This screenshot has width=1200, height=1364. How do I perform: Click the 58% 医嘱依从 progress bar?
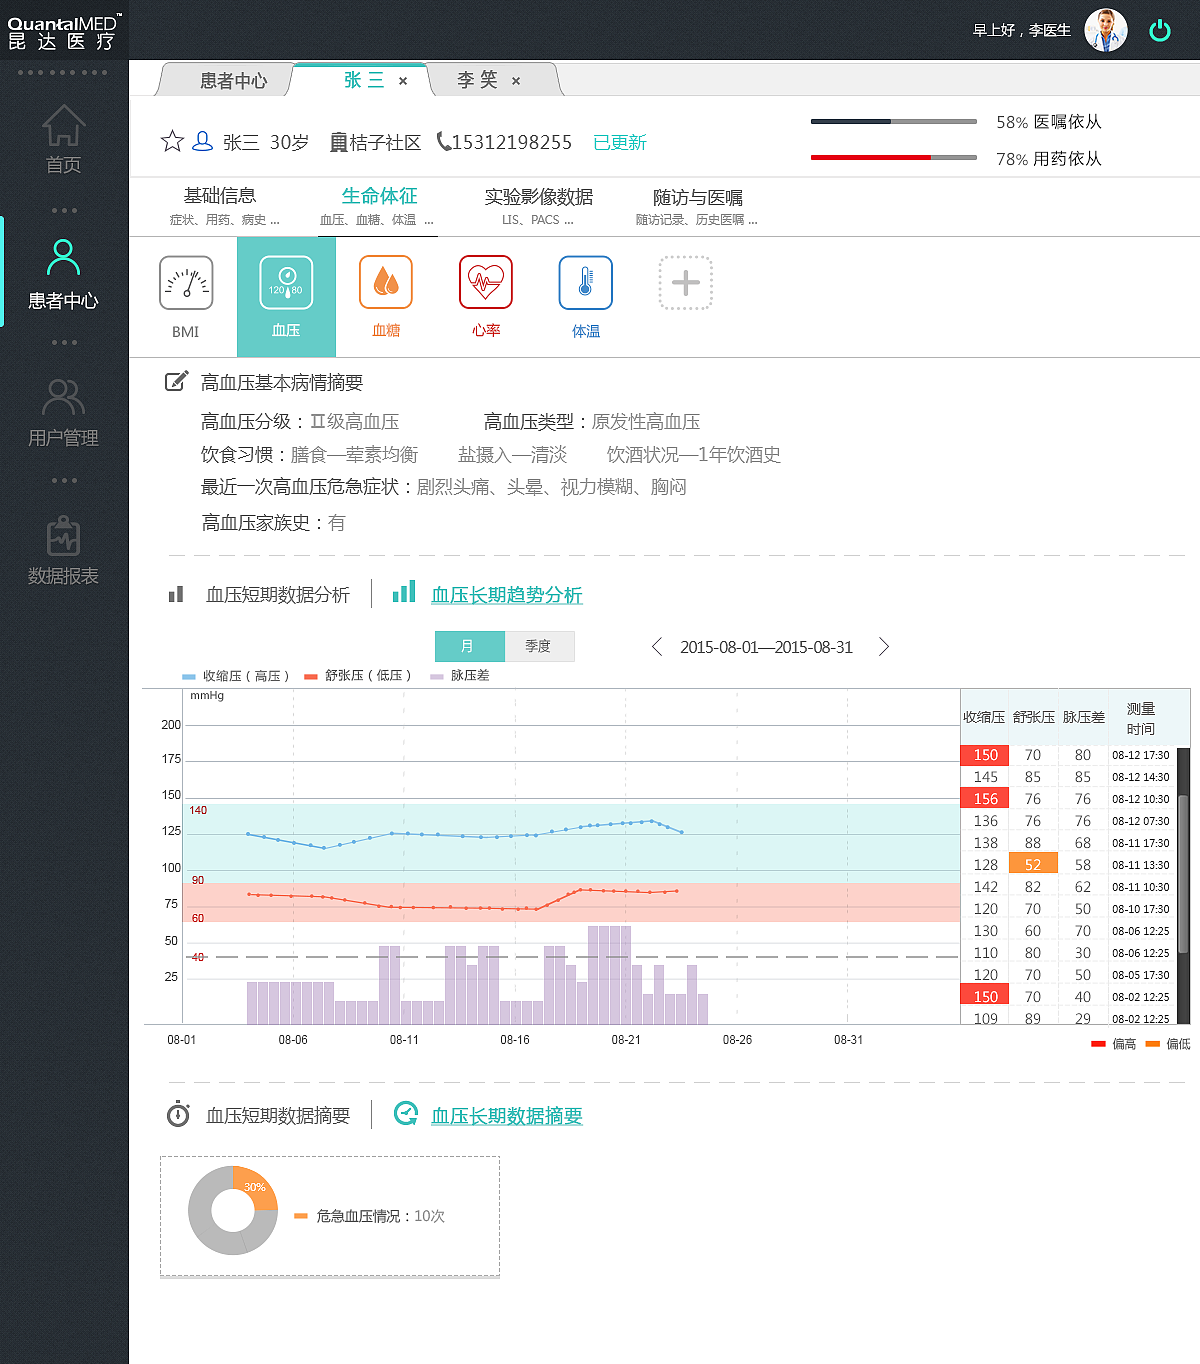(894, 121)
